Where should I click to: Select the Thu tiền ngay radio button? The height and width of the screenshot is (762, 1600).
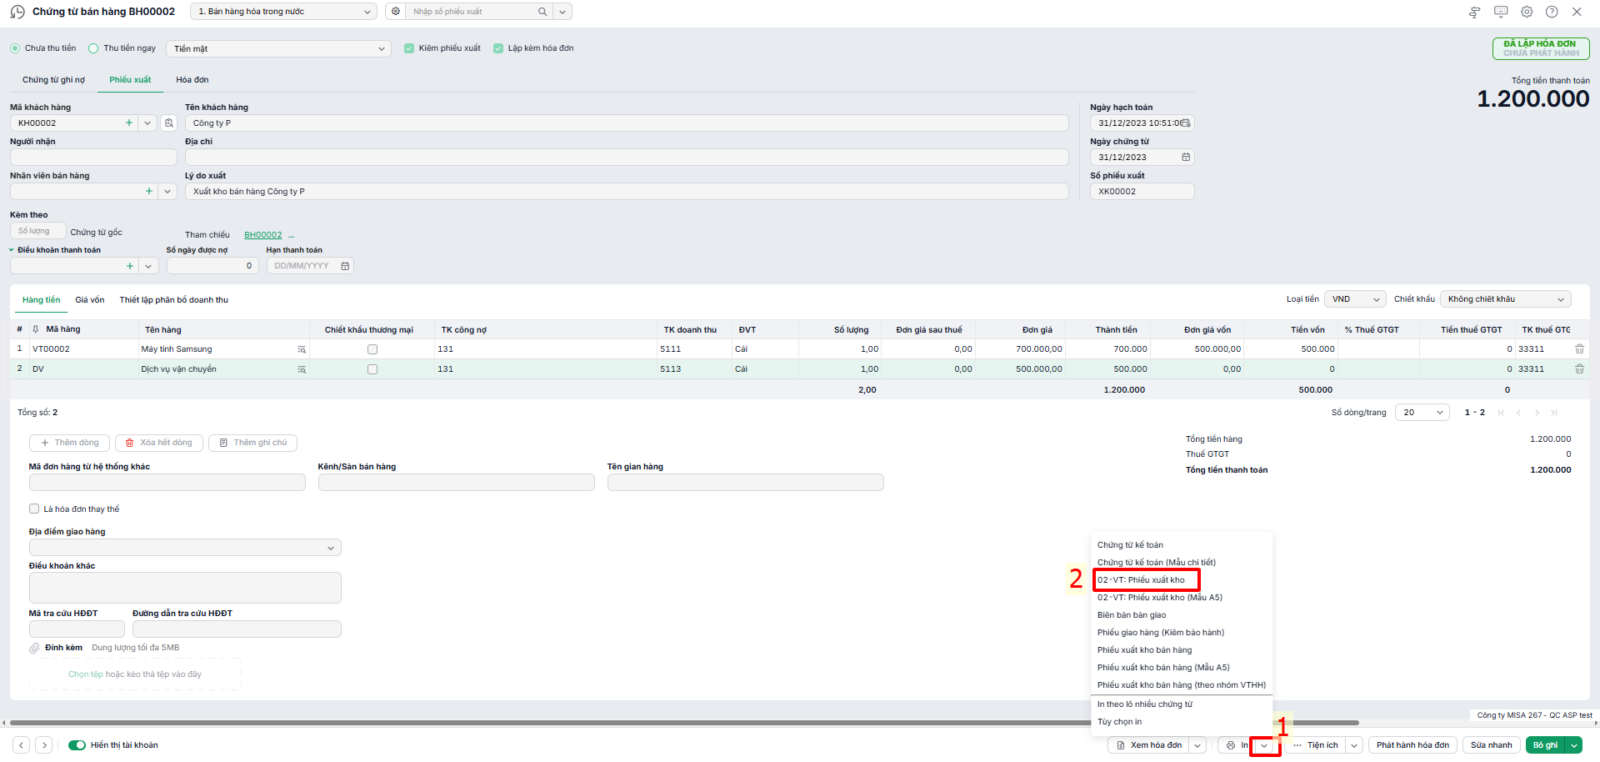(x=93, y=48)
